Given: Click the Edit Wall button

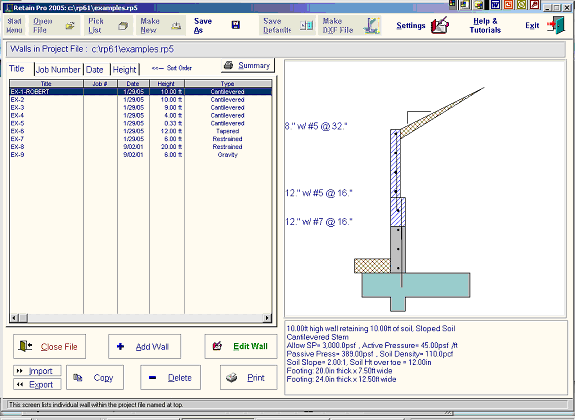Looking at the screenshot, I should [241, 346].
